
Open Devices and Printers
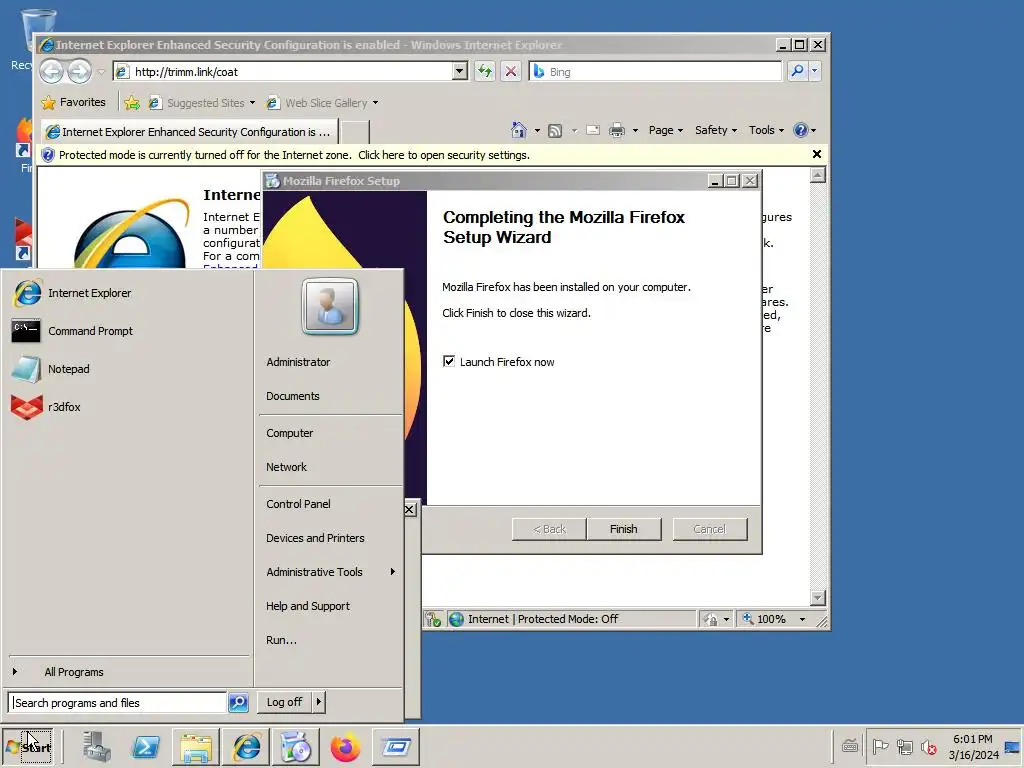coord(315,537)
